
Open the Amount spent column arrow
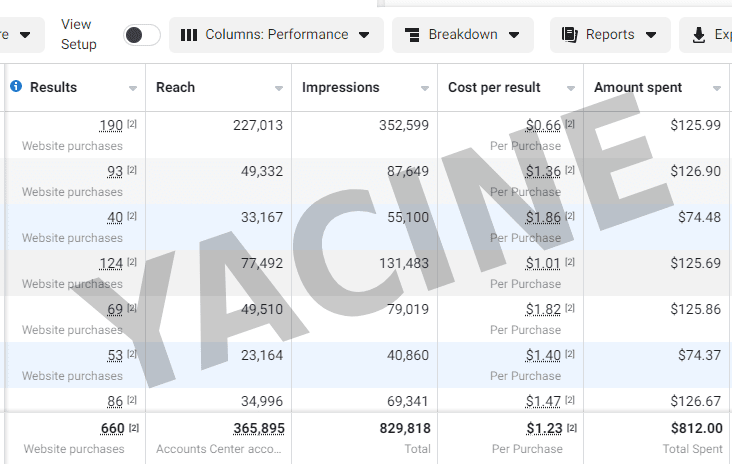point(717,88)
